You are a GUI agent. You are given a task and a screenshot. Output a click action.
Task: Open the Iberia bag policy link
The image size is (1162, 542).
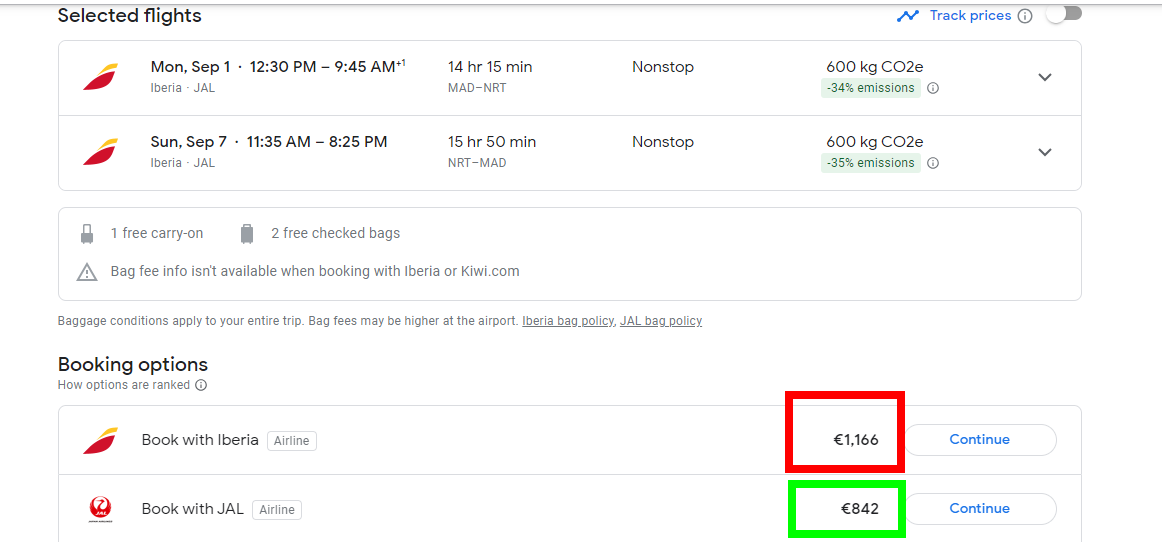coord(568,321)
